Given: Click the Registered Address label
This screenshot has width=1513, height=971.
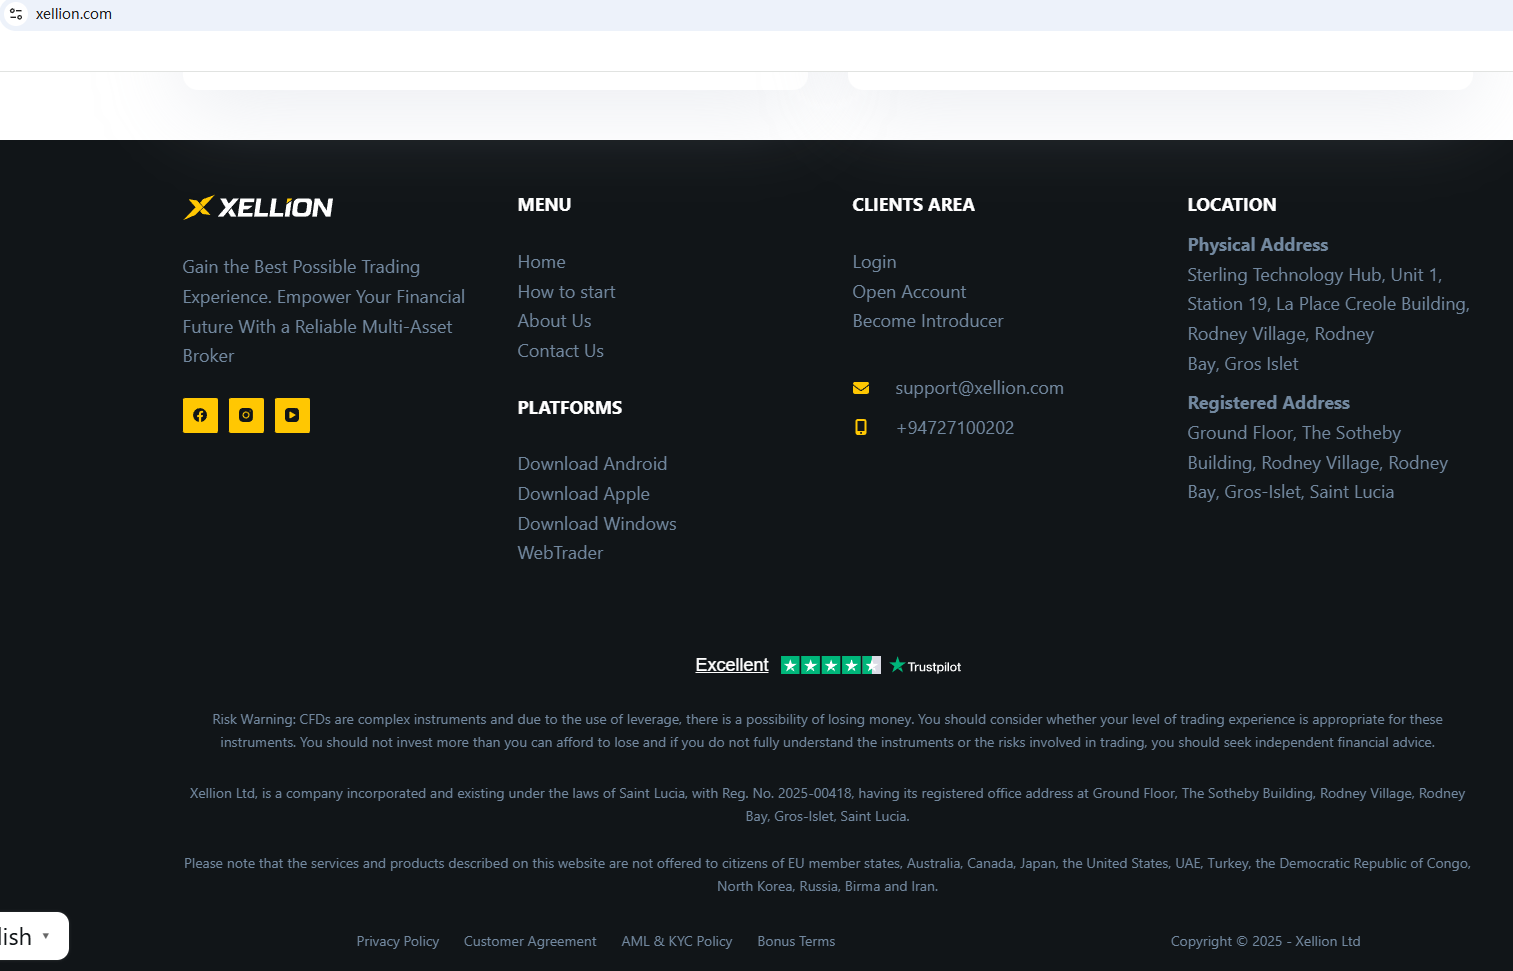Looking at the screenshot, I should [1269, 403].
